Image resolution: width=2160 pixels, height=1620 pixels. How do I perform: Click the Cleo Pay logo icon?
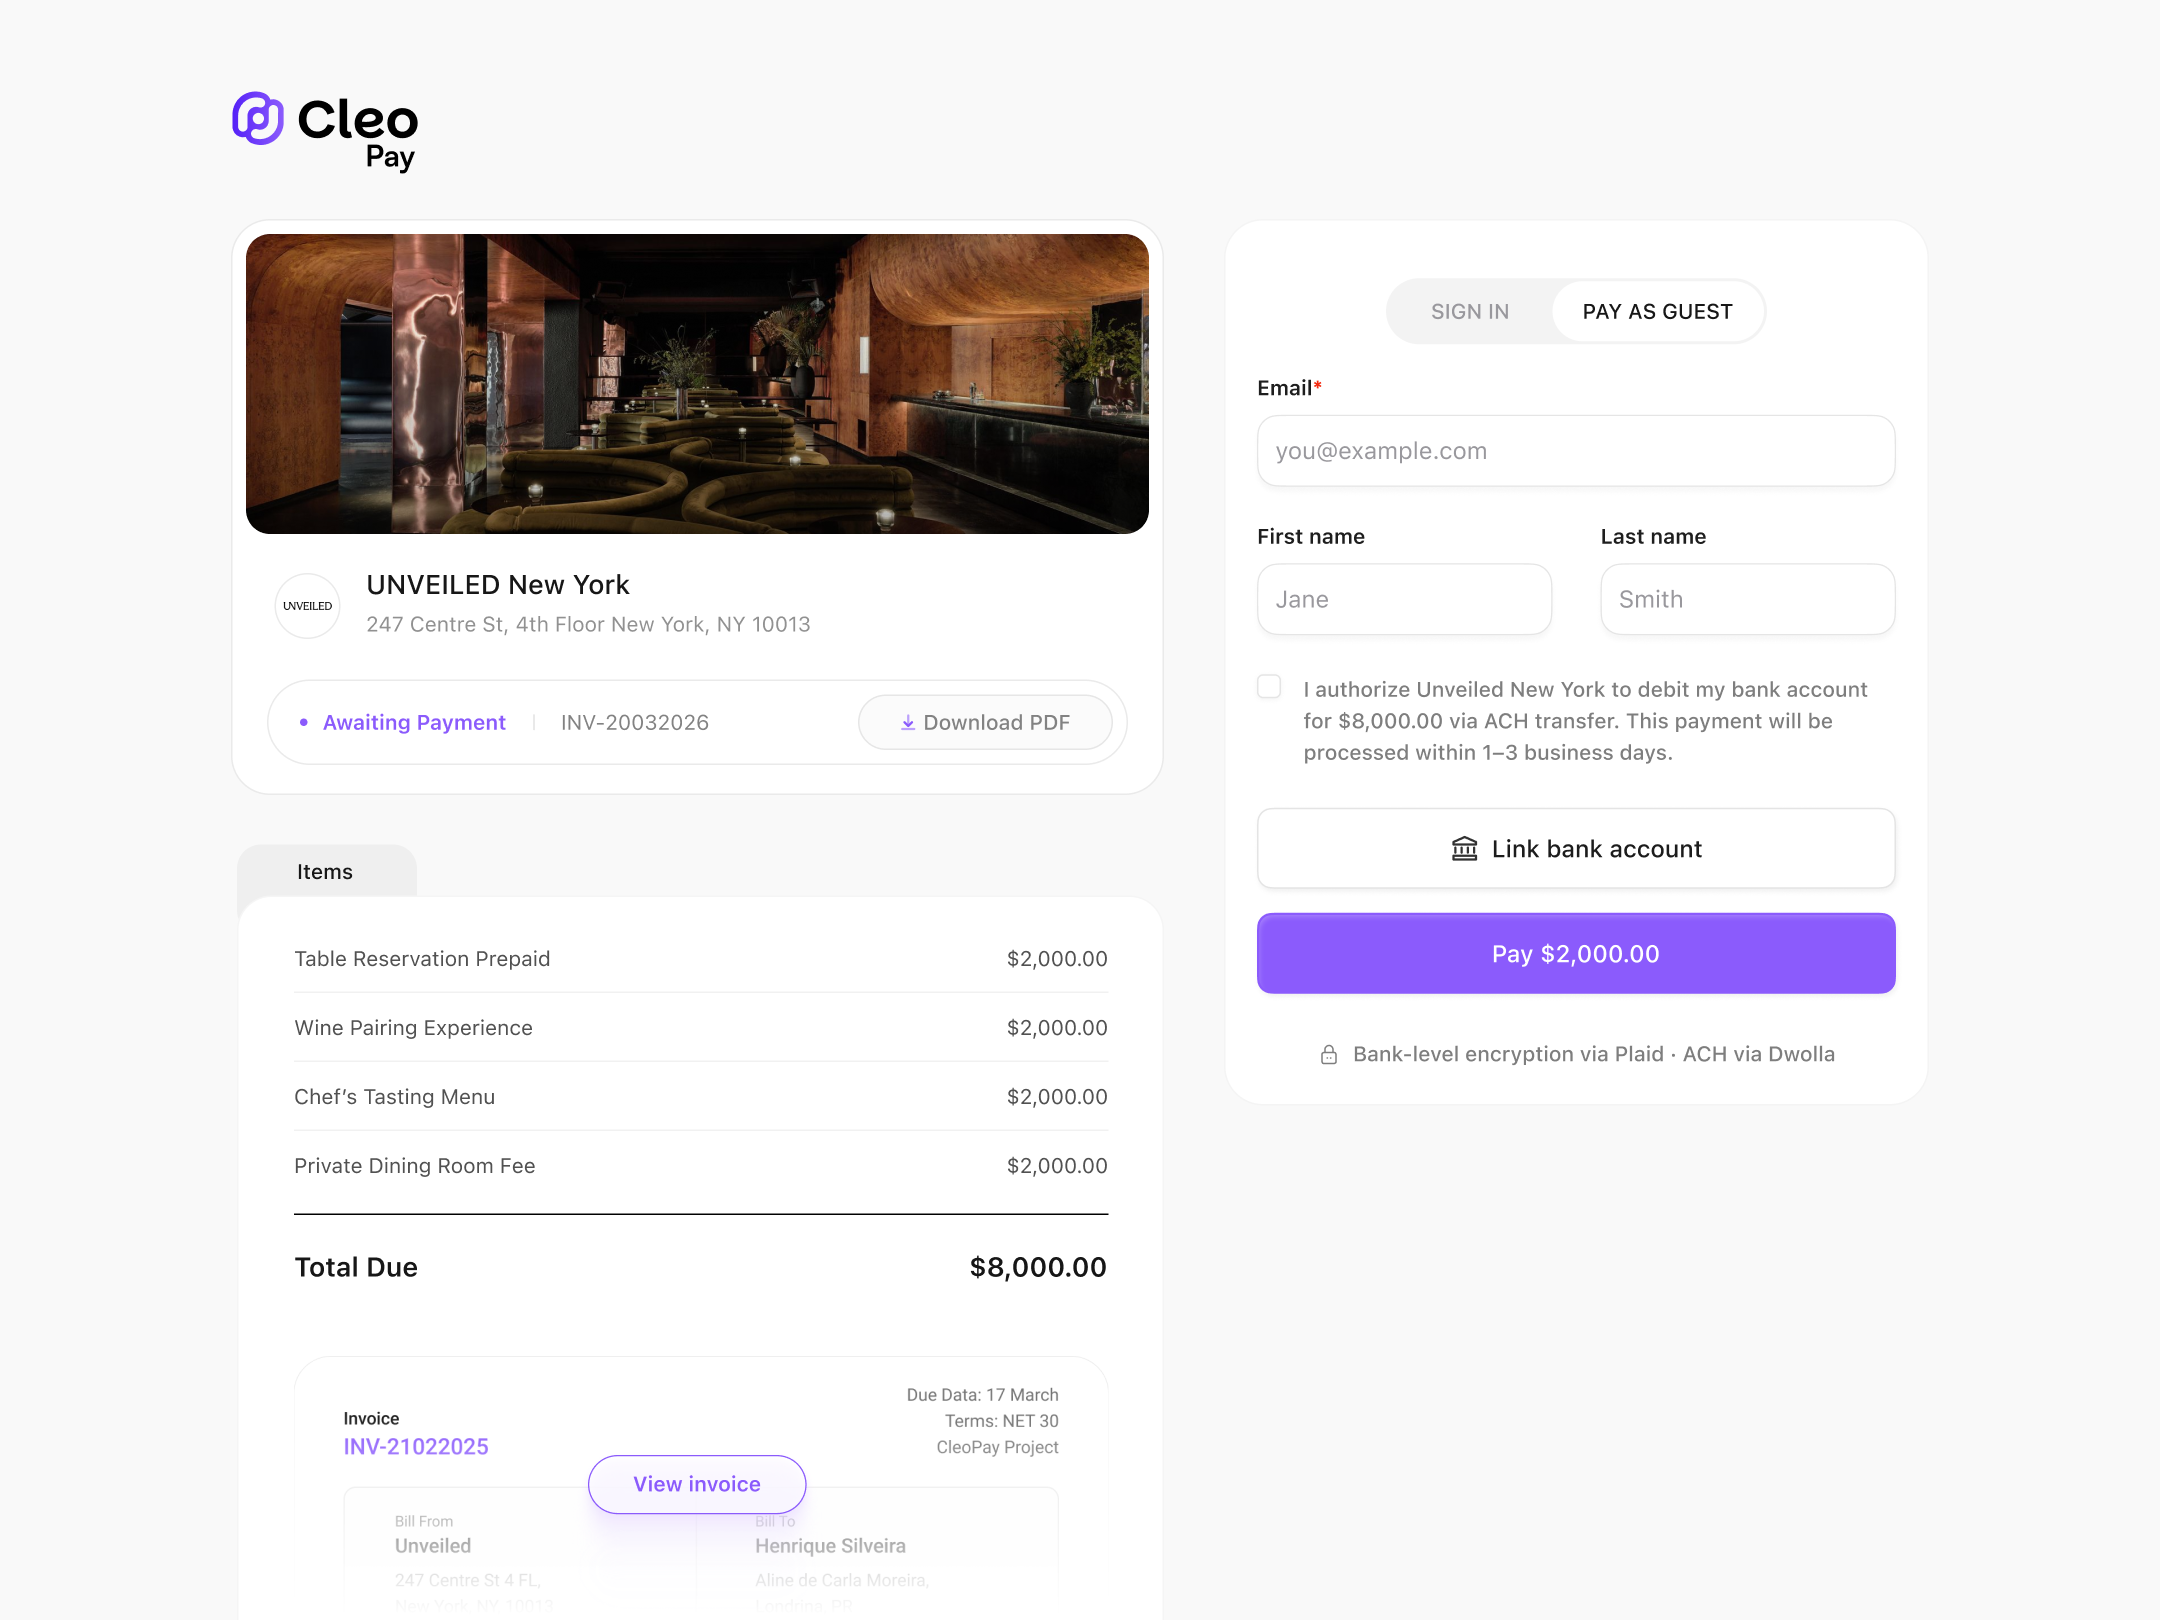tap(258, 119)
